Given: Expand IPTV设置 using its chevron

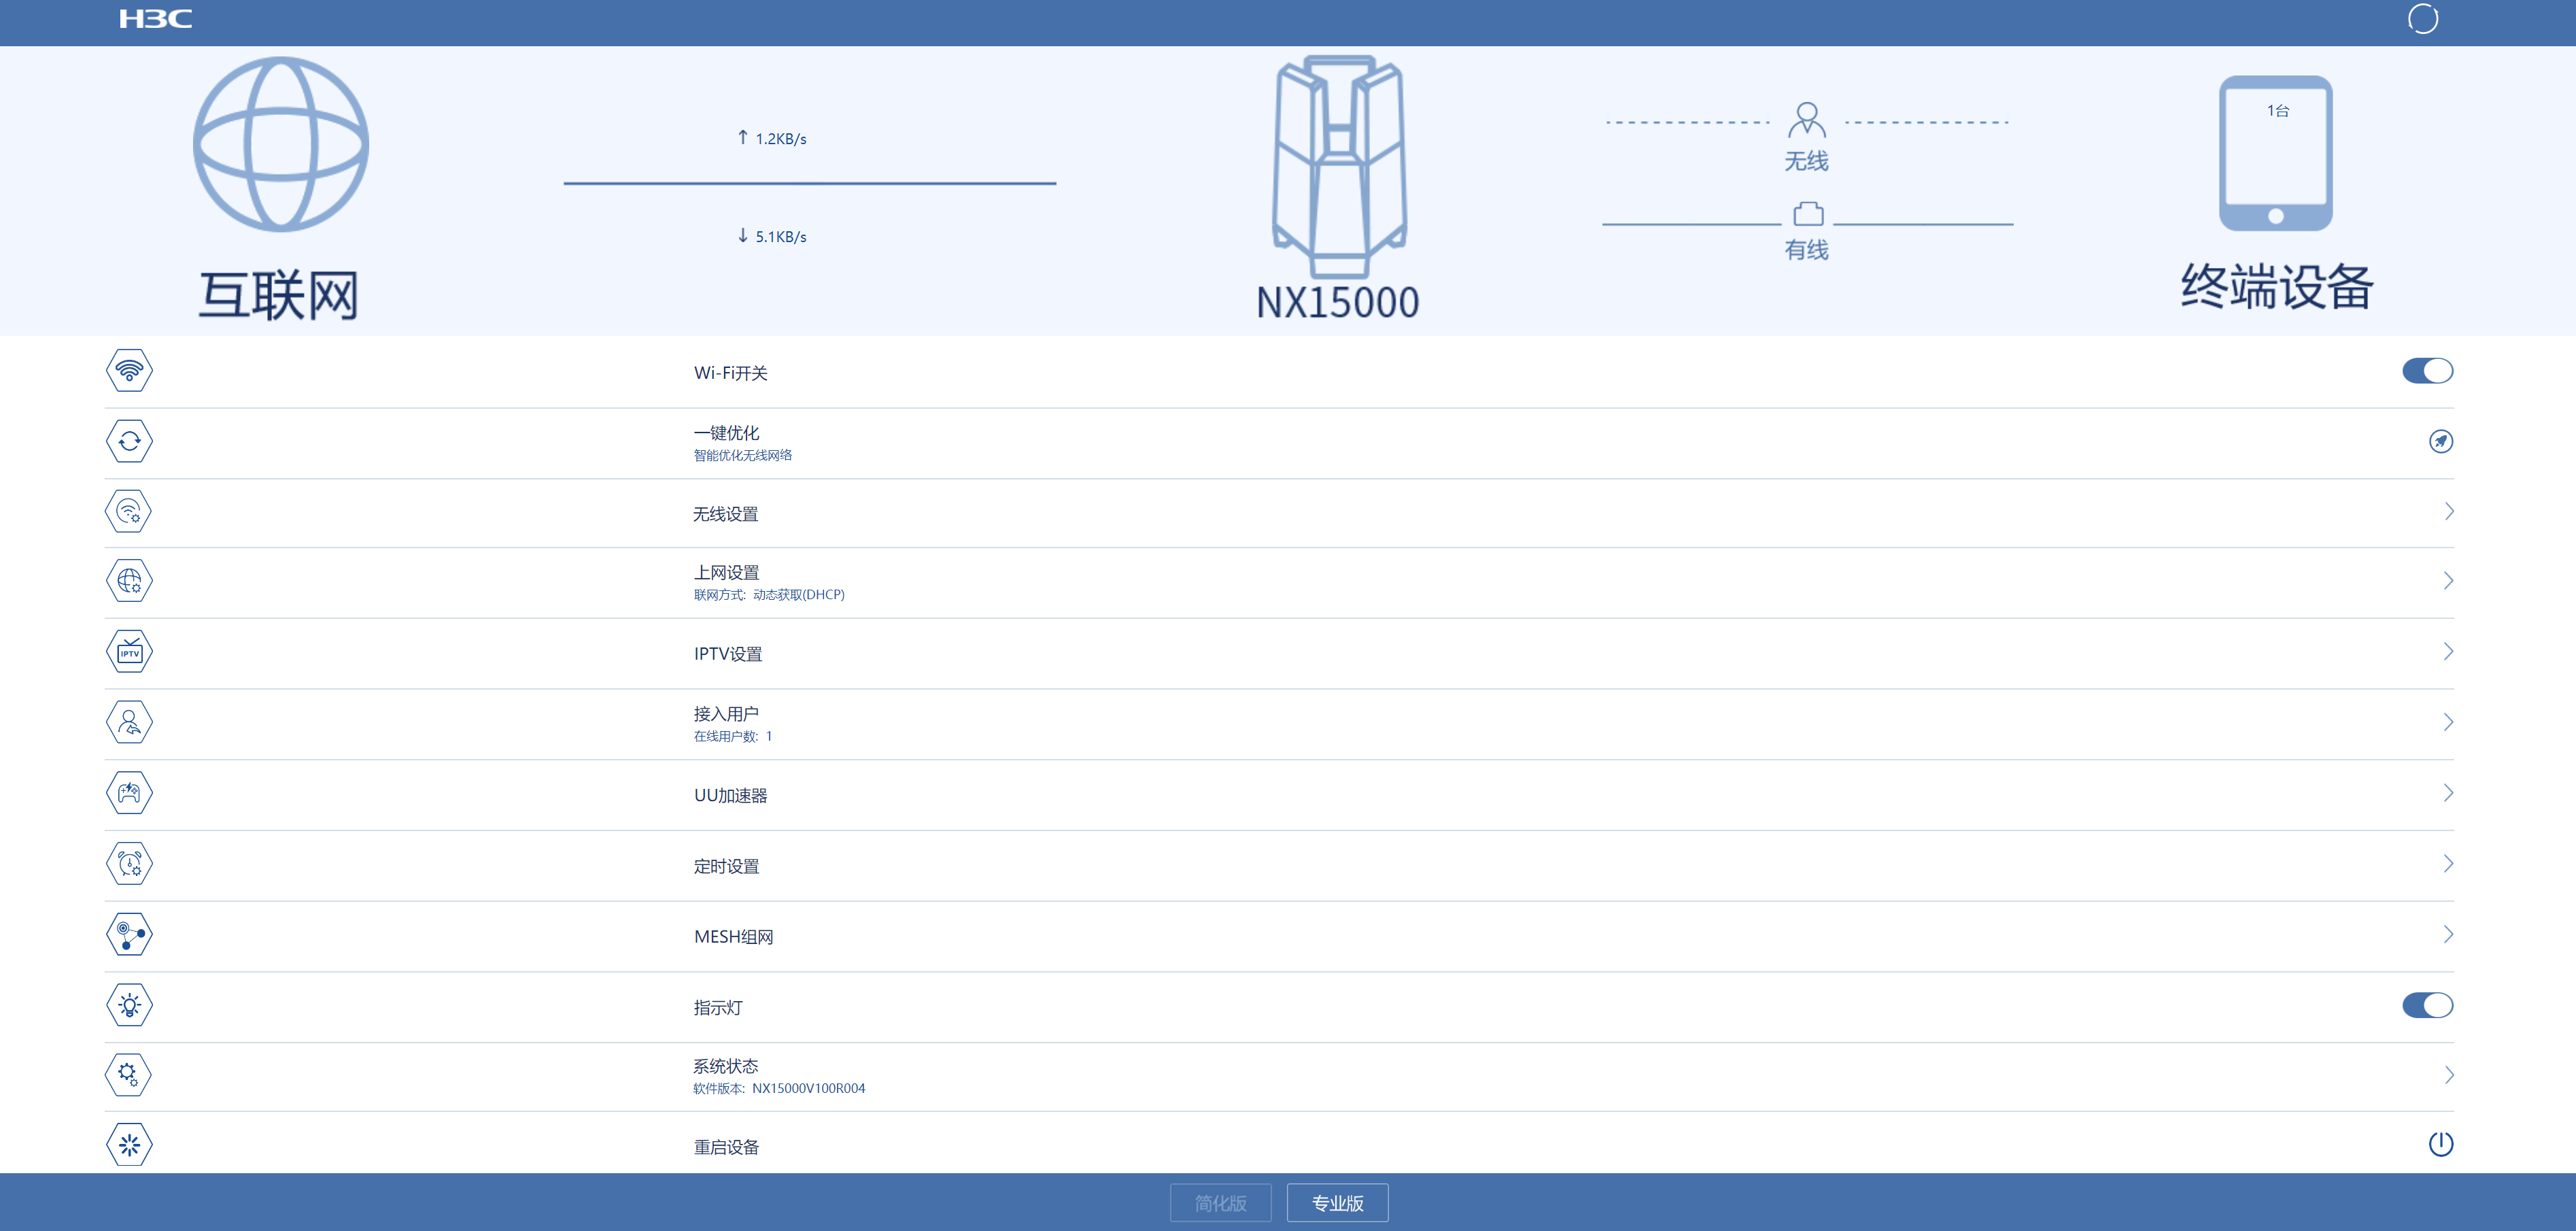Looking at the screenshot, I should click(x=2448, y=652).
